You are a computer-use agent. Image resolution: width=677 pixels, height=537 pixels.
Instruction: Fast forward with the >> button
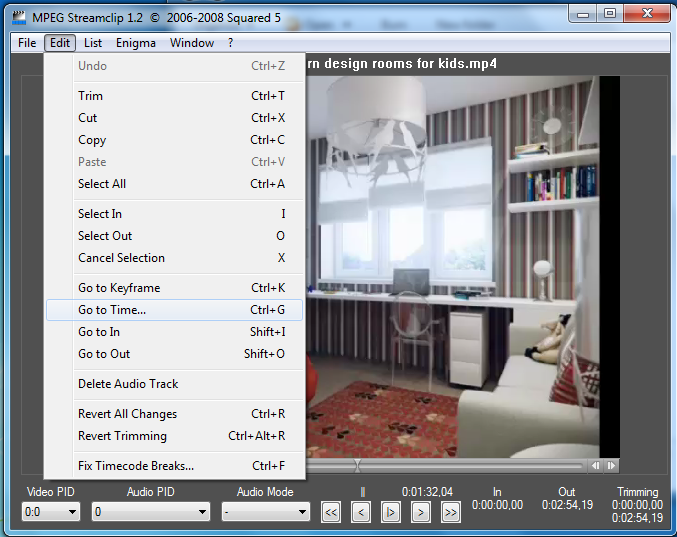tap(450, 512)
